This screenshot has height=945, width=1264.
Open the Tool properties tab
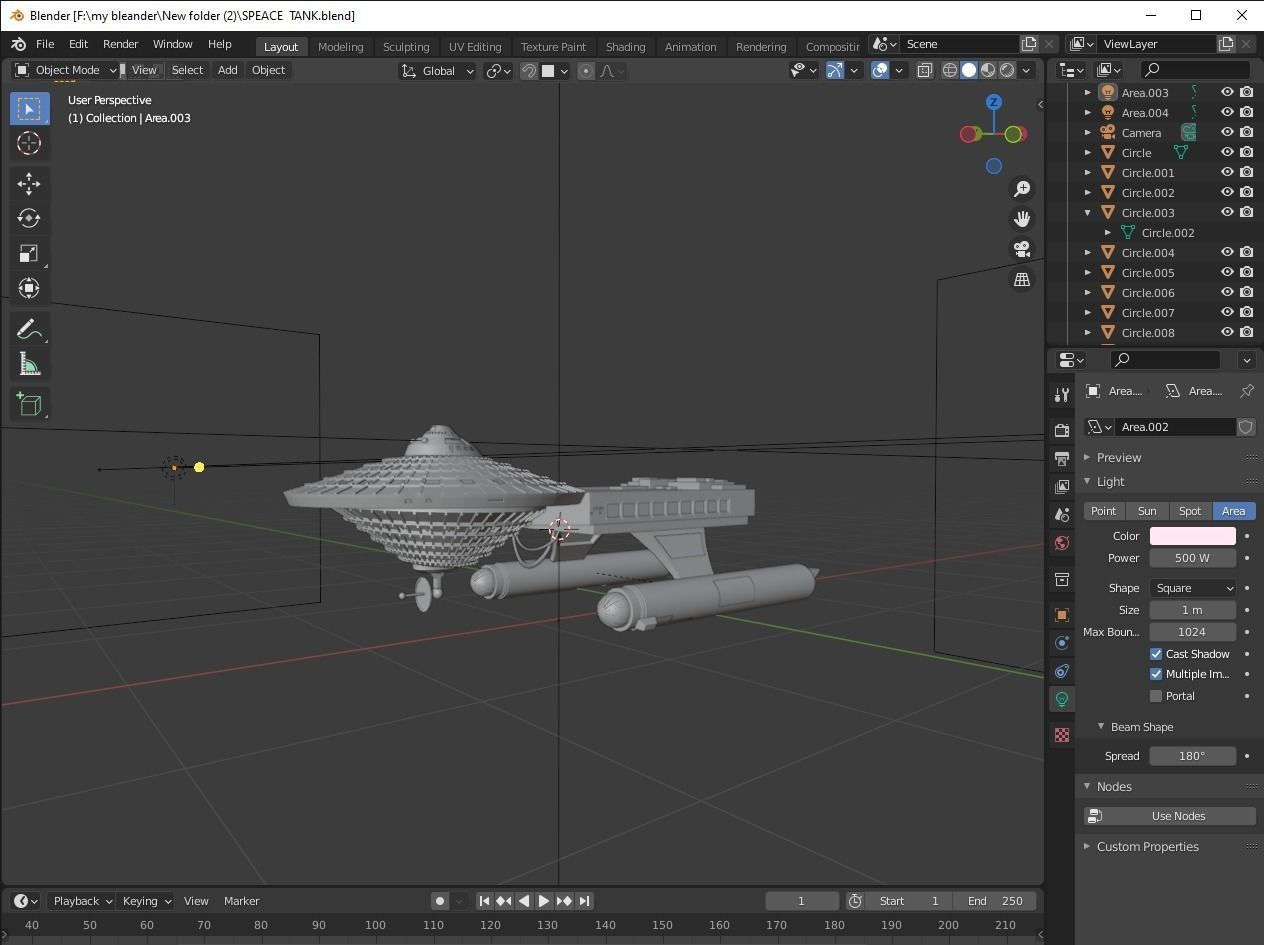1062,395
